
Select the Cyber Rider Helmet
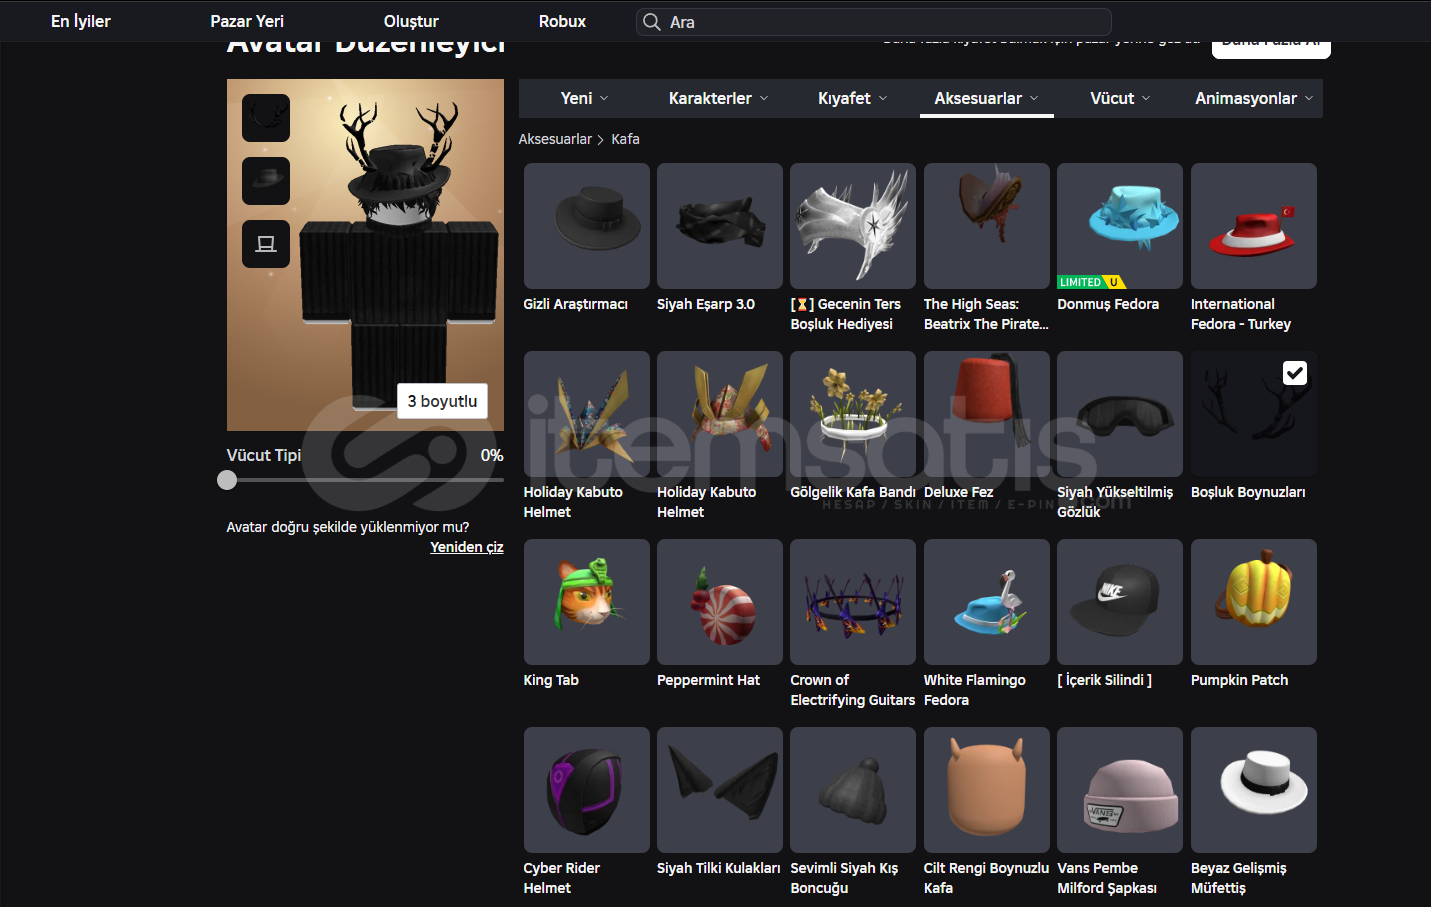pos(586,790)
